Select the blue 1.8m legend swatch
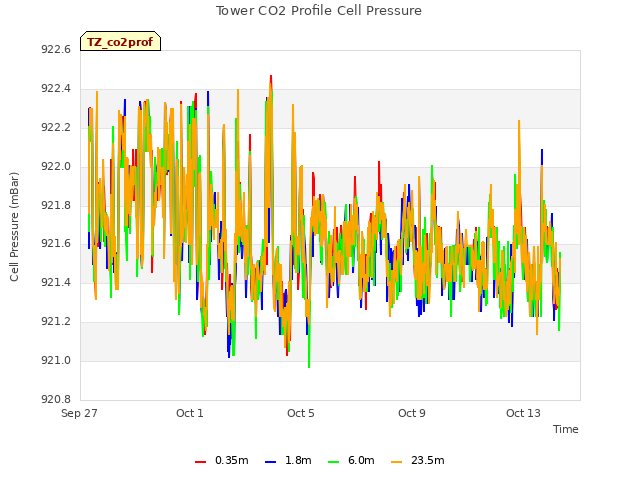 tap(271, 462)
